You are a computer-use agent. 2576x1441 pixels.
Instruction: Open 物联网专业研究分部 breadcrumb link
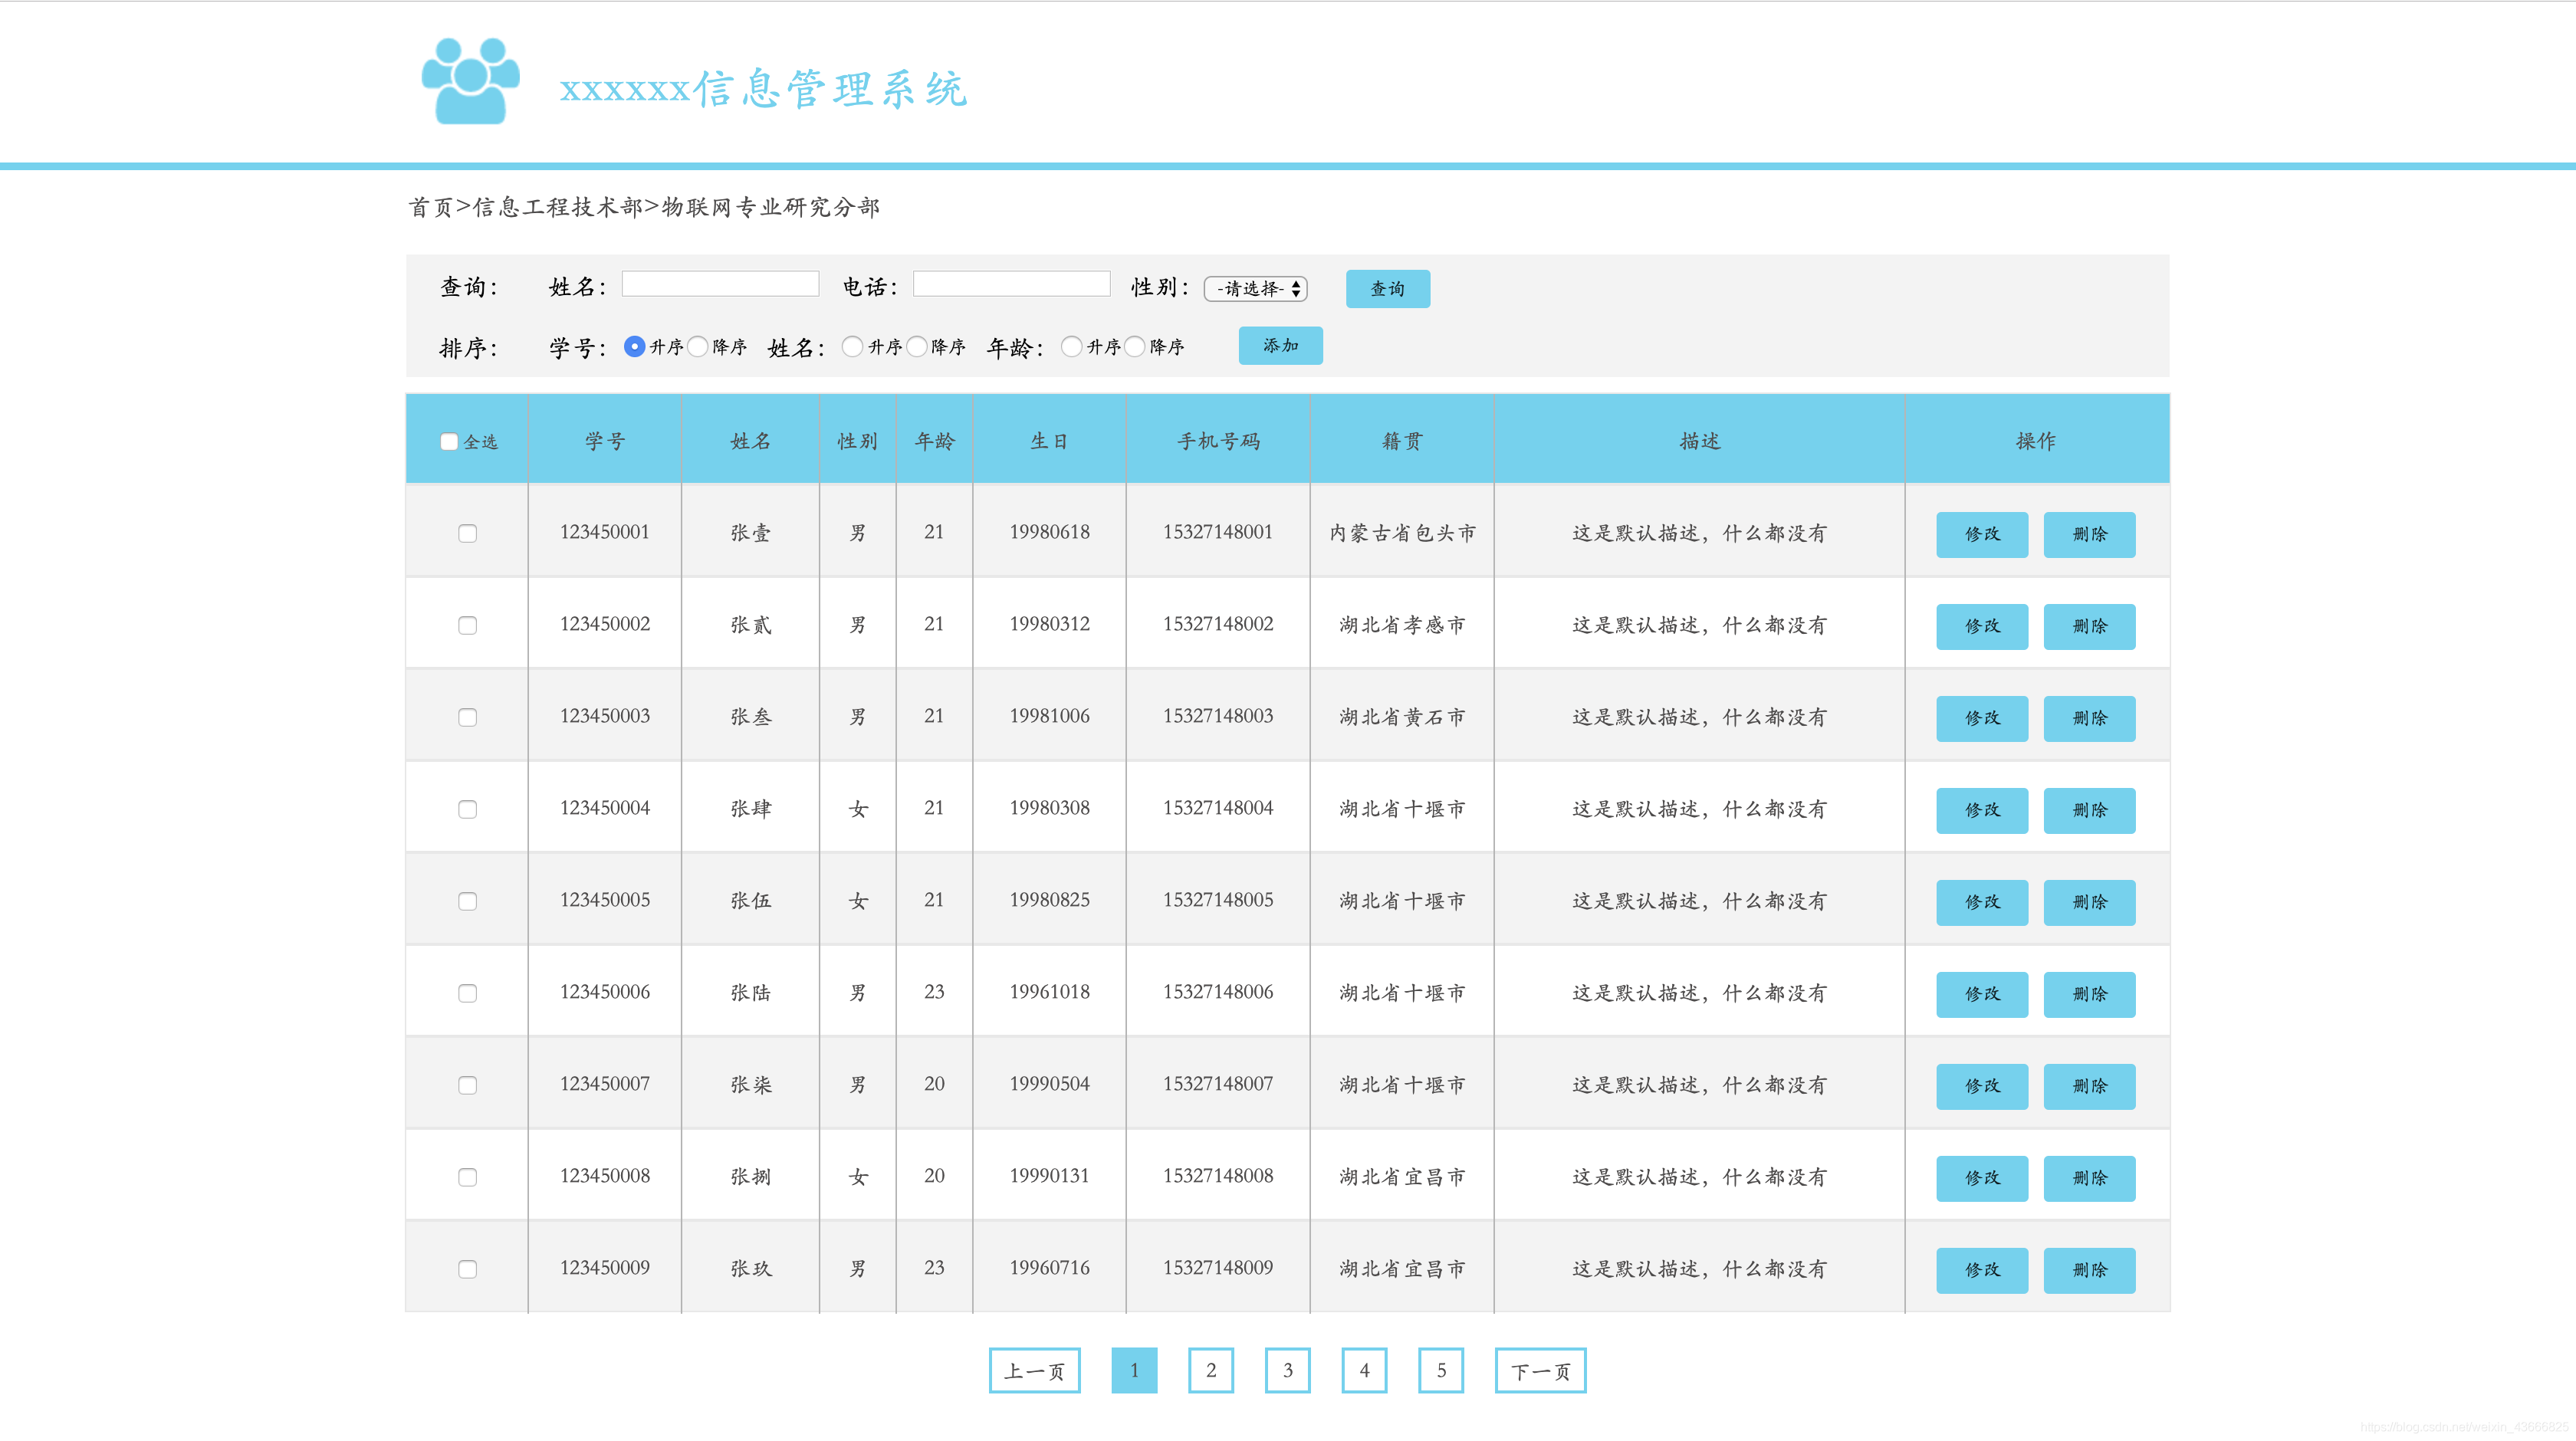[x=771, y=207]
